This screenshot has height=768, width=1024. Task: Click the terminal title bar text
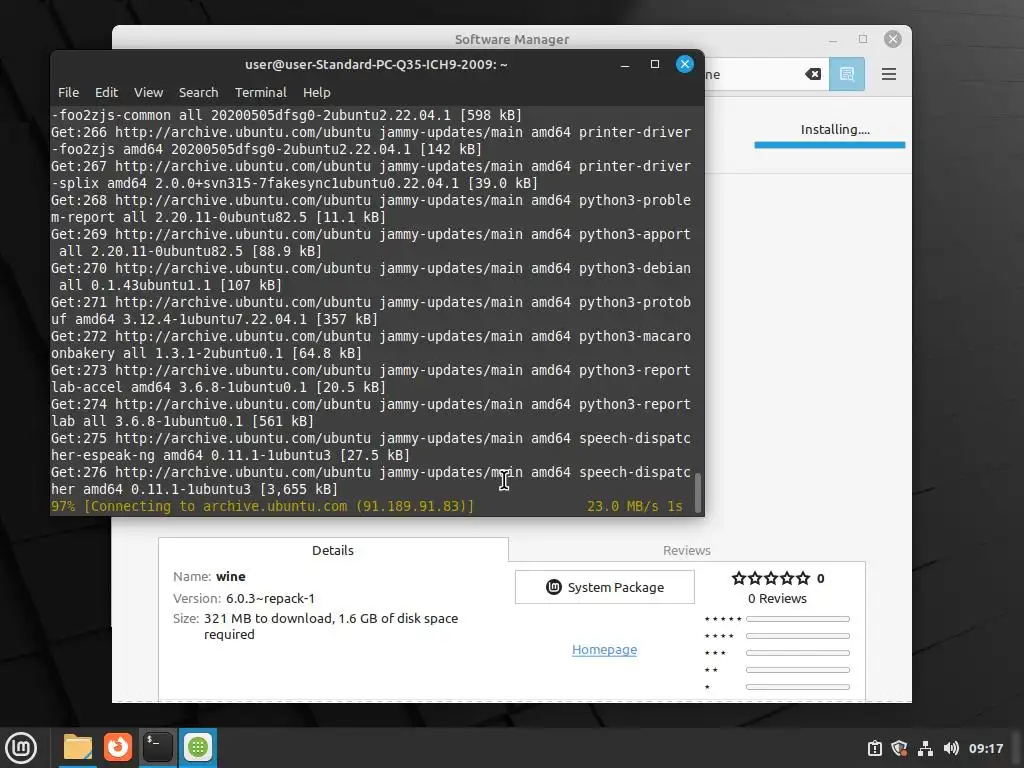coord(376,64)
